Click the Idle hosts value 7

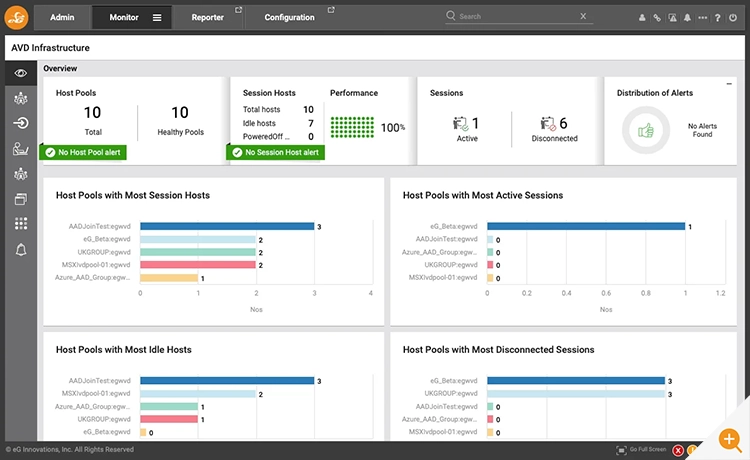click(x=311, y=123)
